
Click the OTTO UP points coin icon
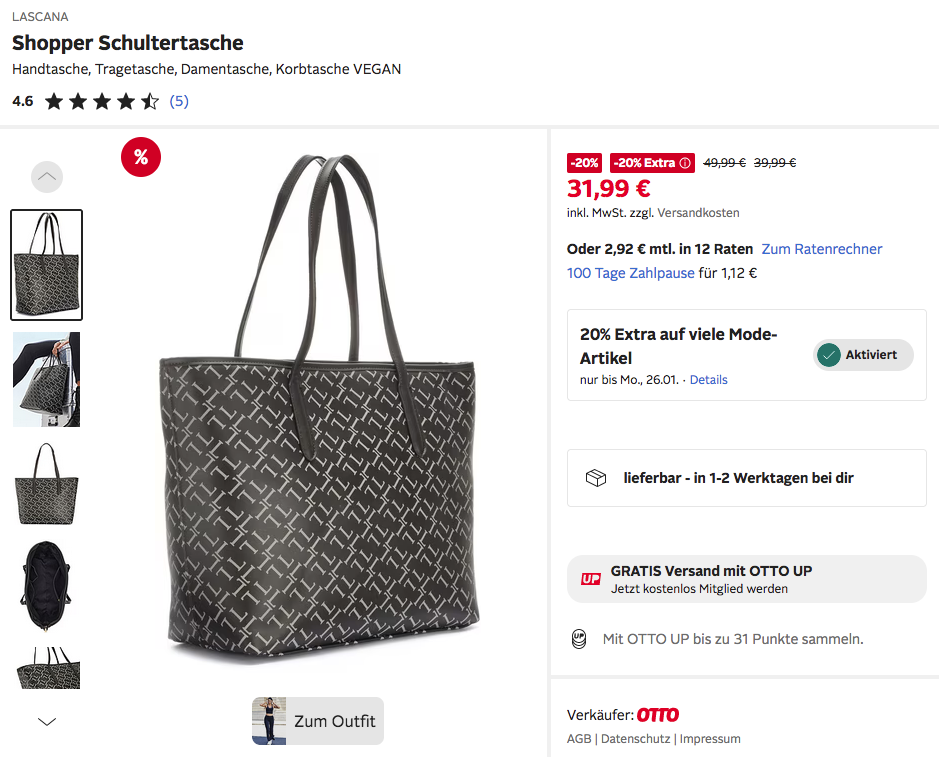tap(578, 638)
